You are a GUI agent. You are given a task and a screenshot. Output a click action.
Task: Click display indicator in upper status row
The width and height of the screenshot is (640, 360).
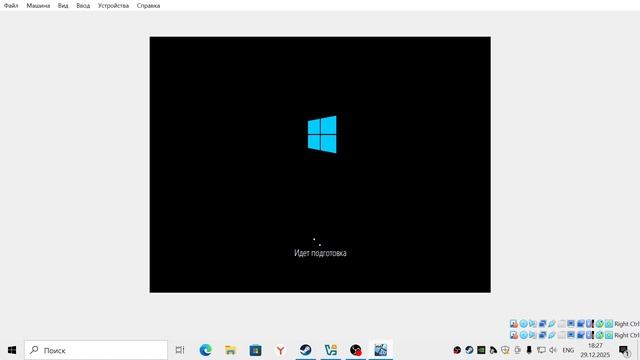point(571,324)
